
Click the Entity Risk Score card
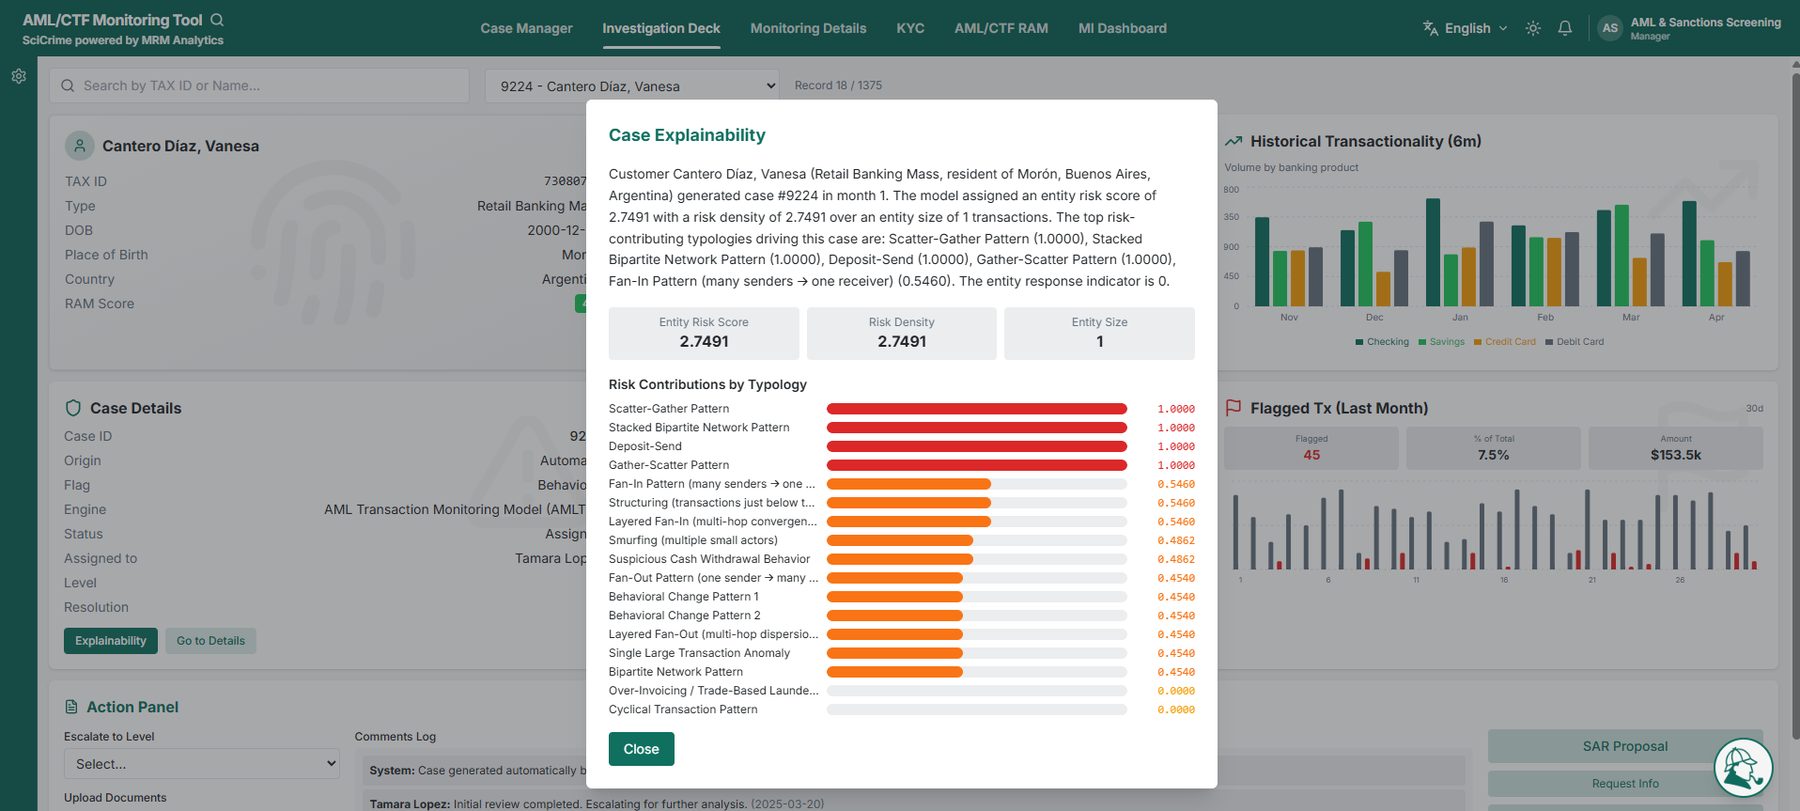(x=704, y=333)
